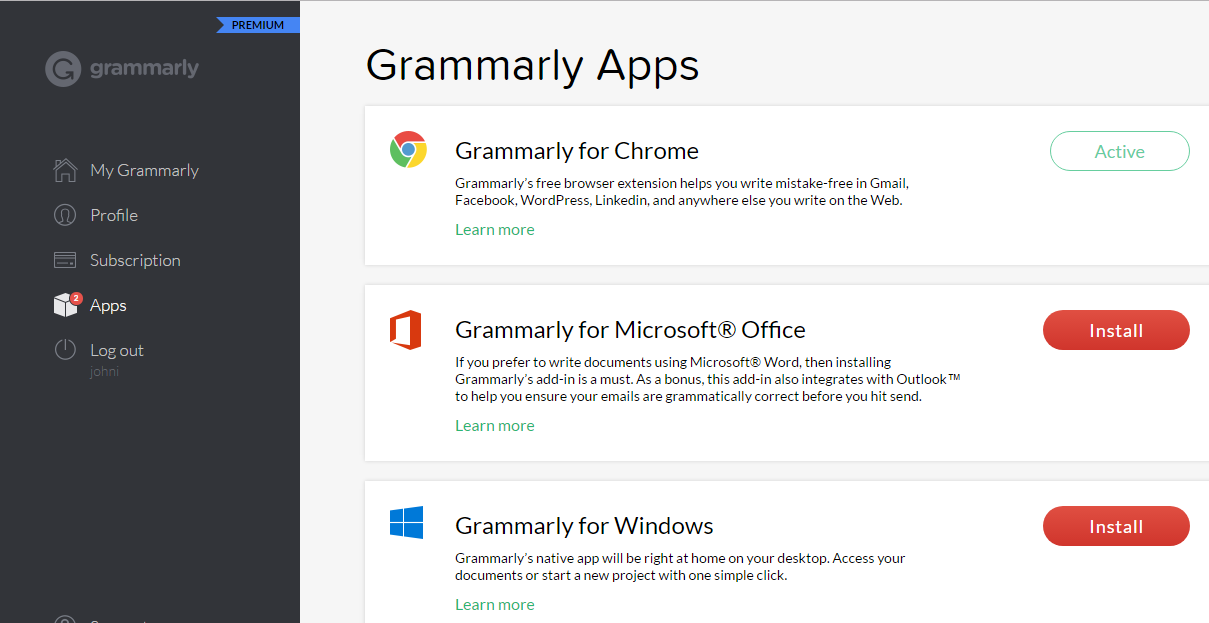Image resolution: width=1209 pixels, height=623 pixels.
Task: Click the Windows logo icon
Action: [406, 523]
